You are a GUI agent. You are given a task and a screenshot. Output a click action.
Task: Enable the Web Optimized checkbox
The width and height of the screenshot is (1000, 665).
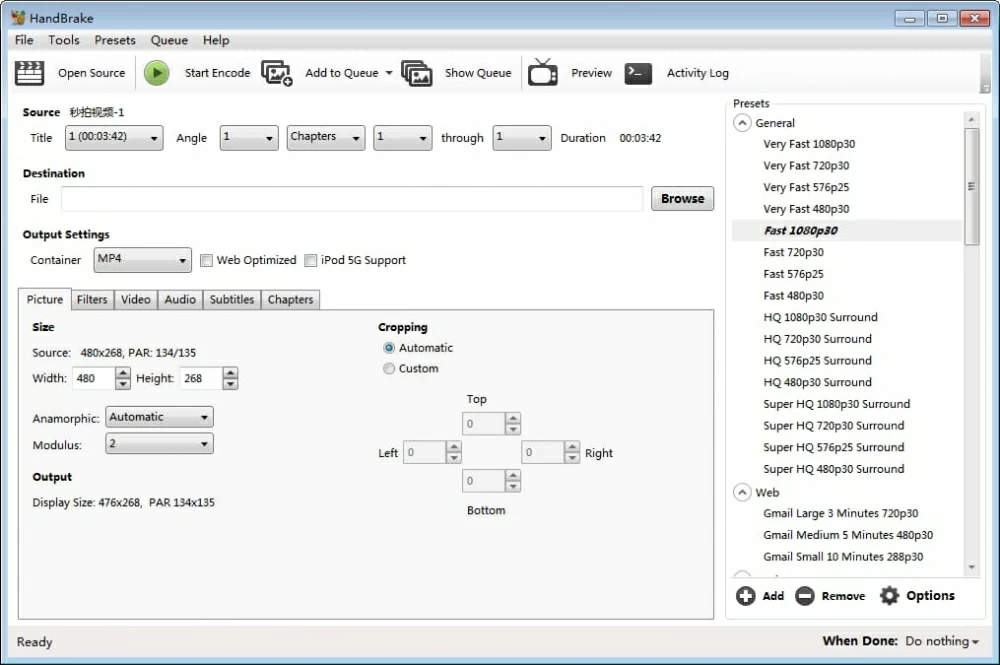[x=207, y=260]
